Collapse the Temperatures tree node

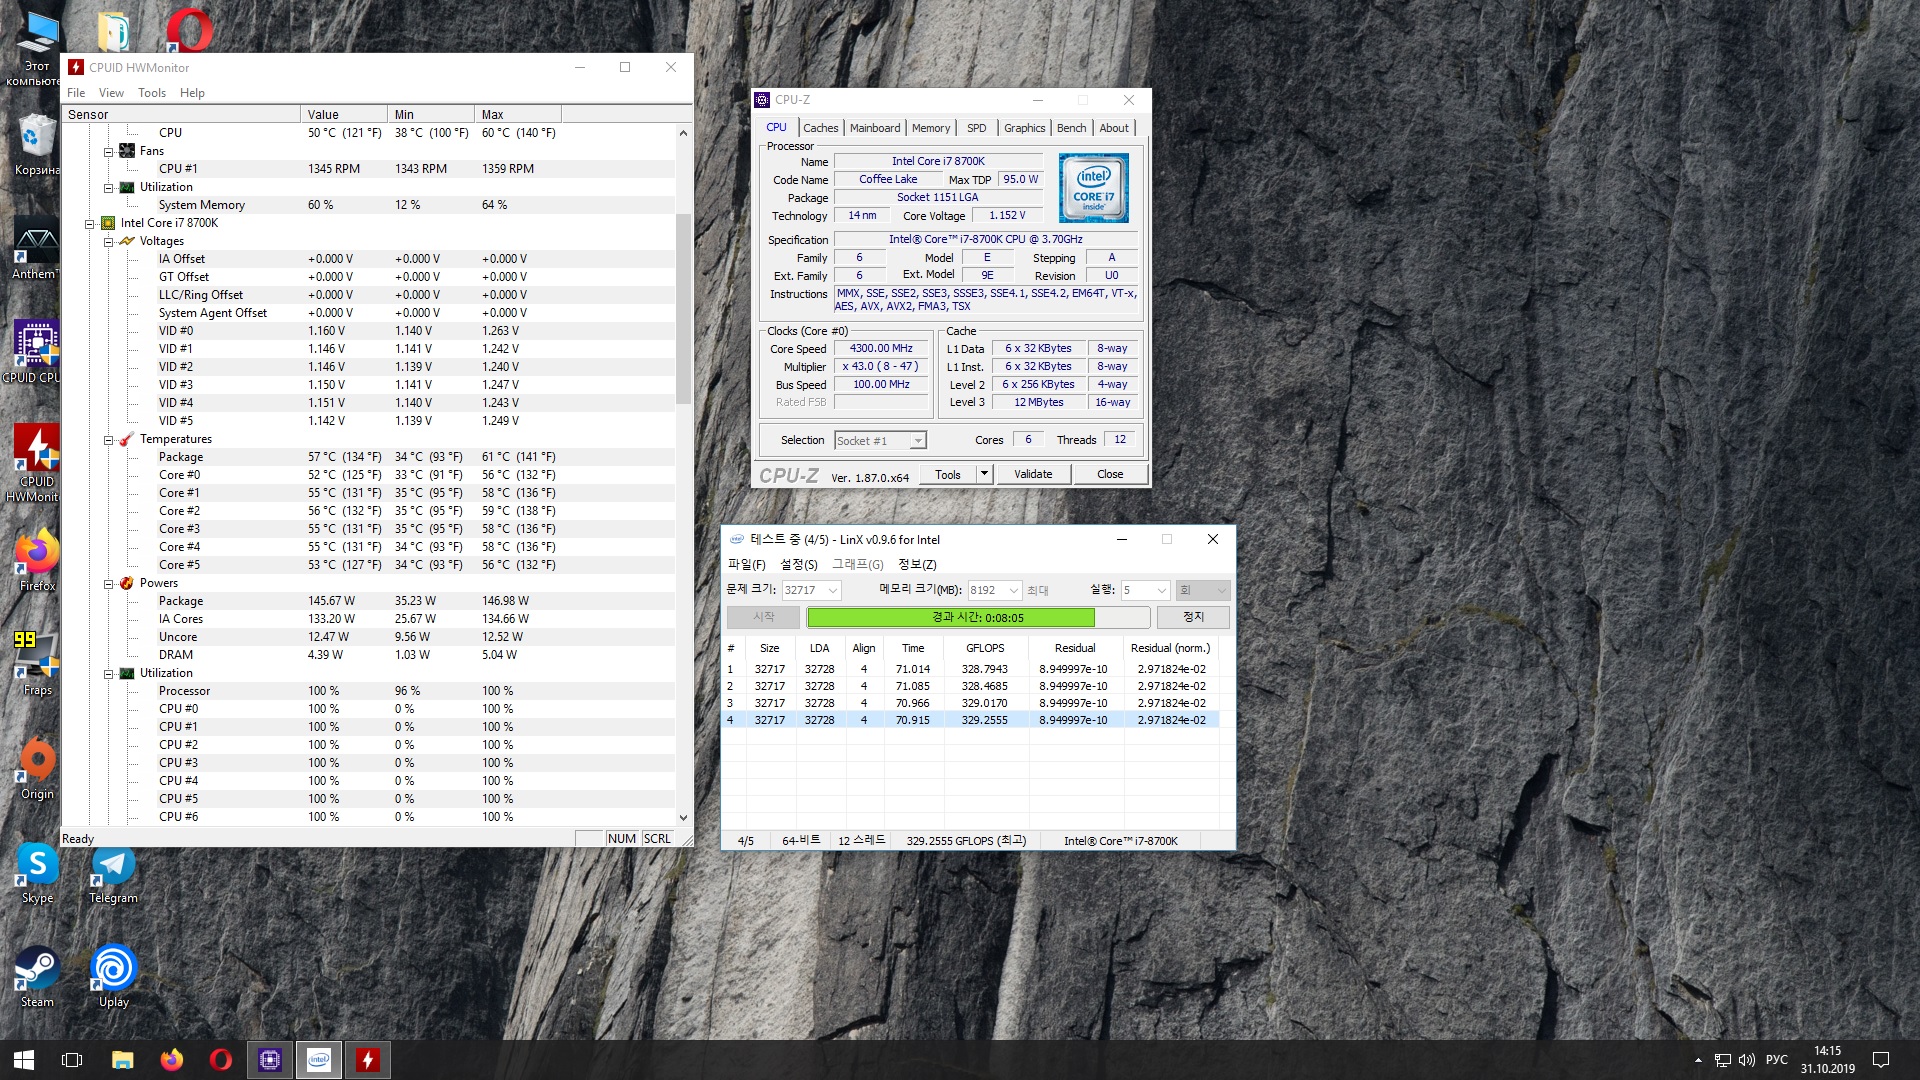point(108,440)
